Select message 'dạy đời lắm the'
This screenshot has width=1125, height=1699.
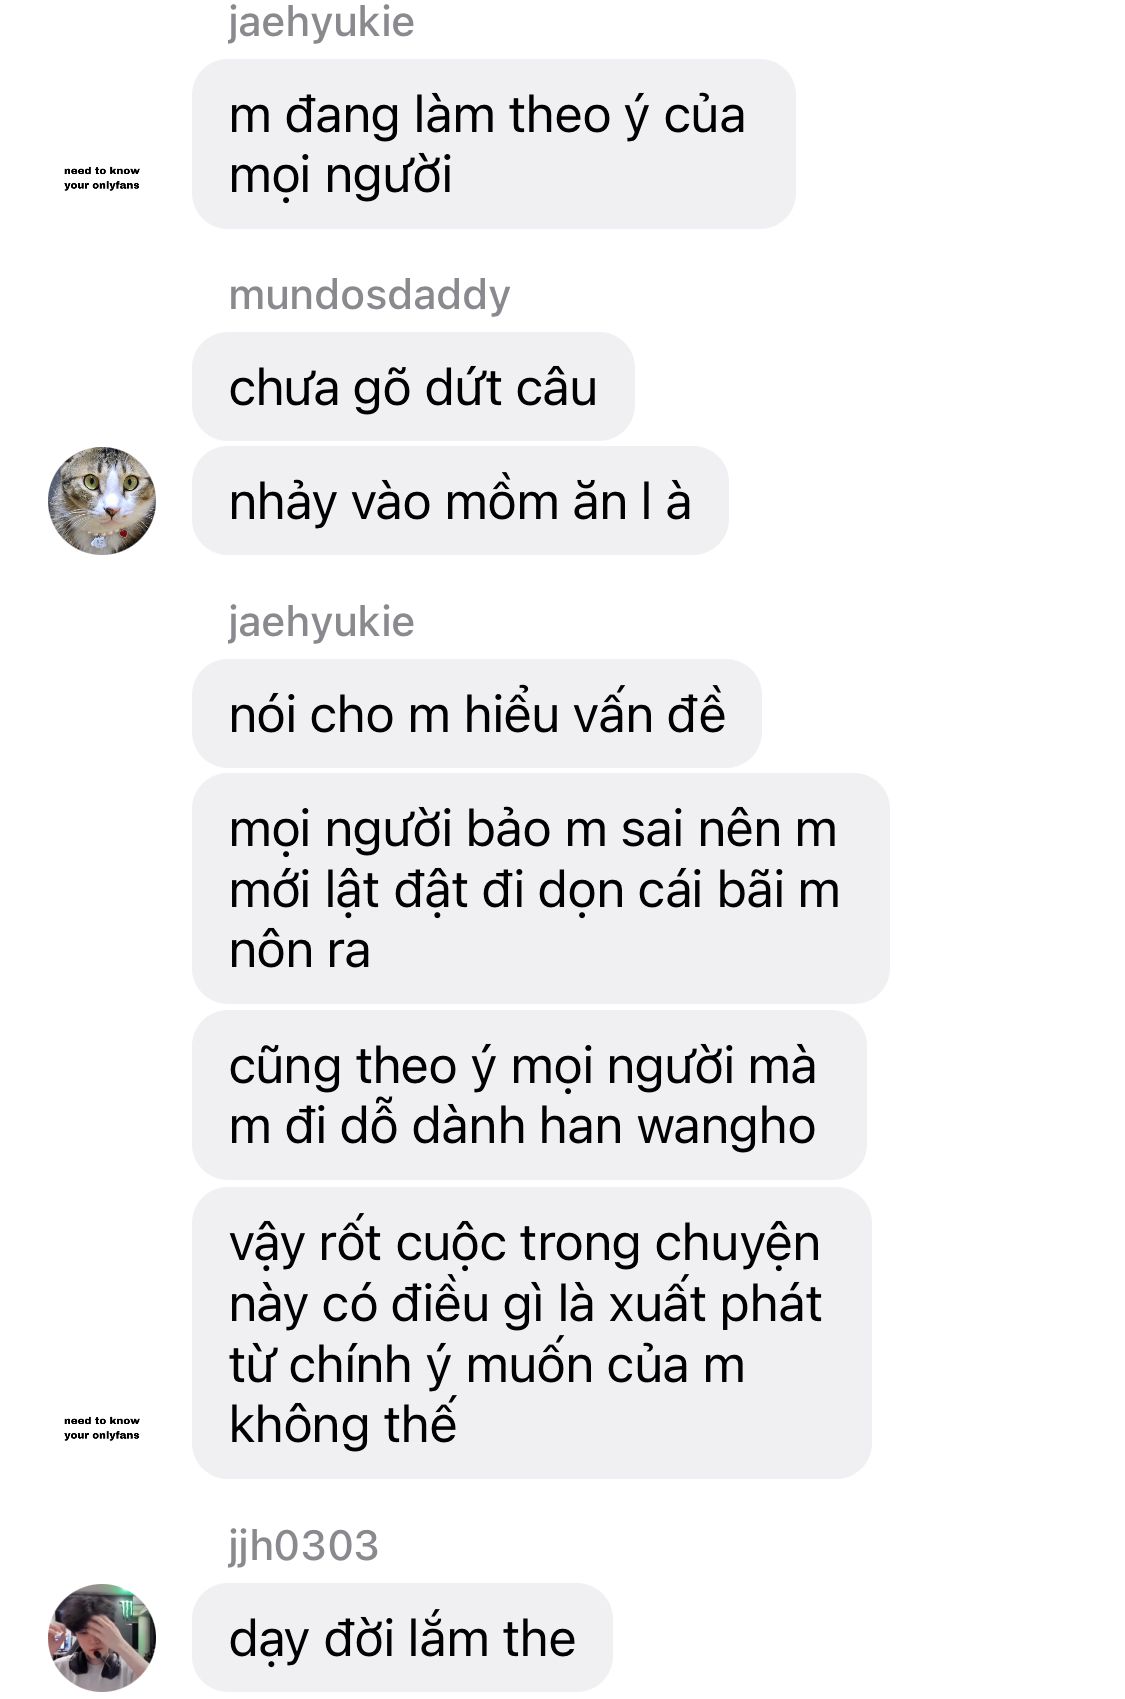(x=402, y=1638)
